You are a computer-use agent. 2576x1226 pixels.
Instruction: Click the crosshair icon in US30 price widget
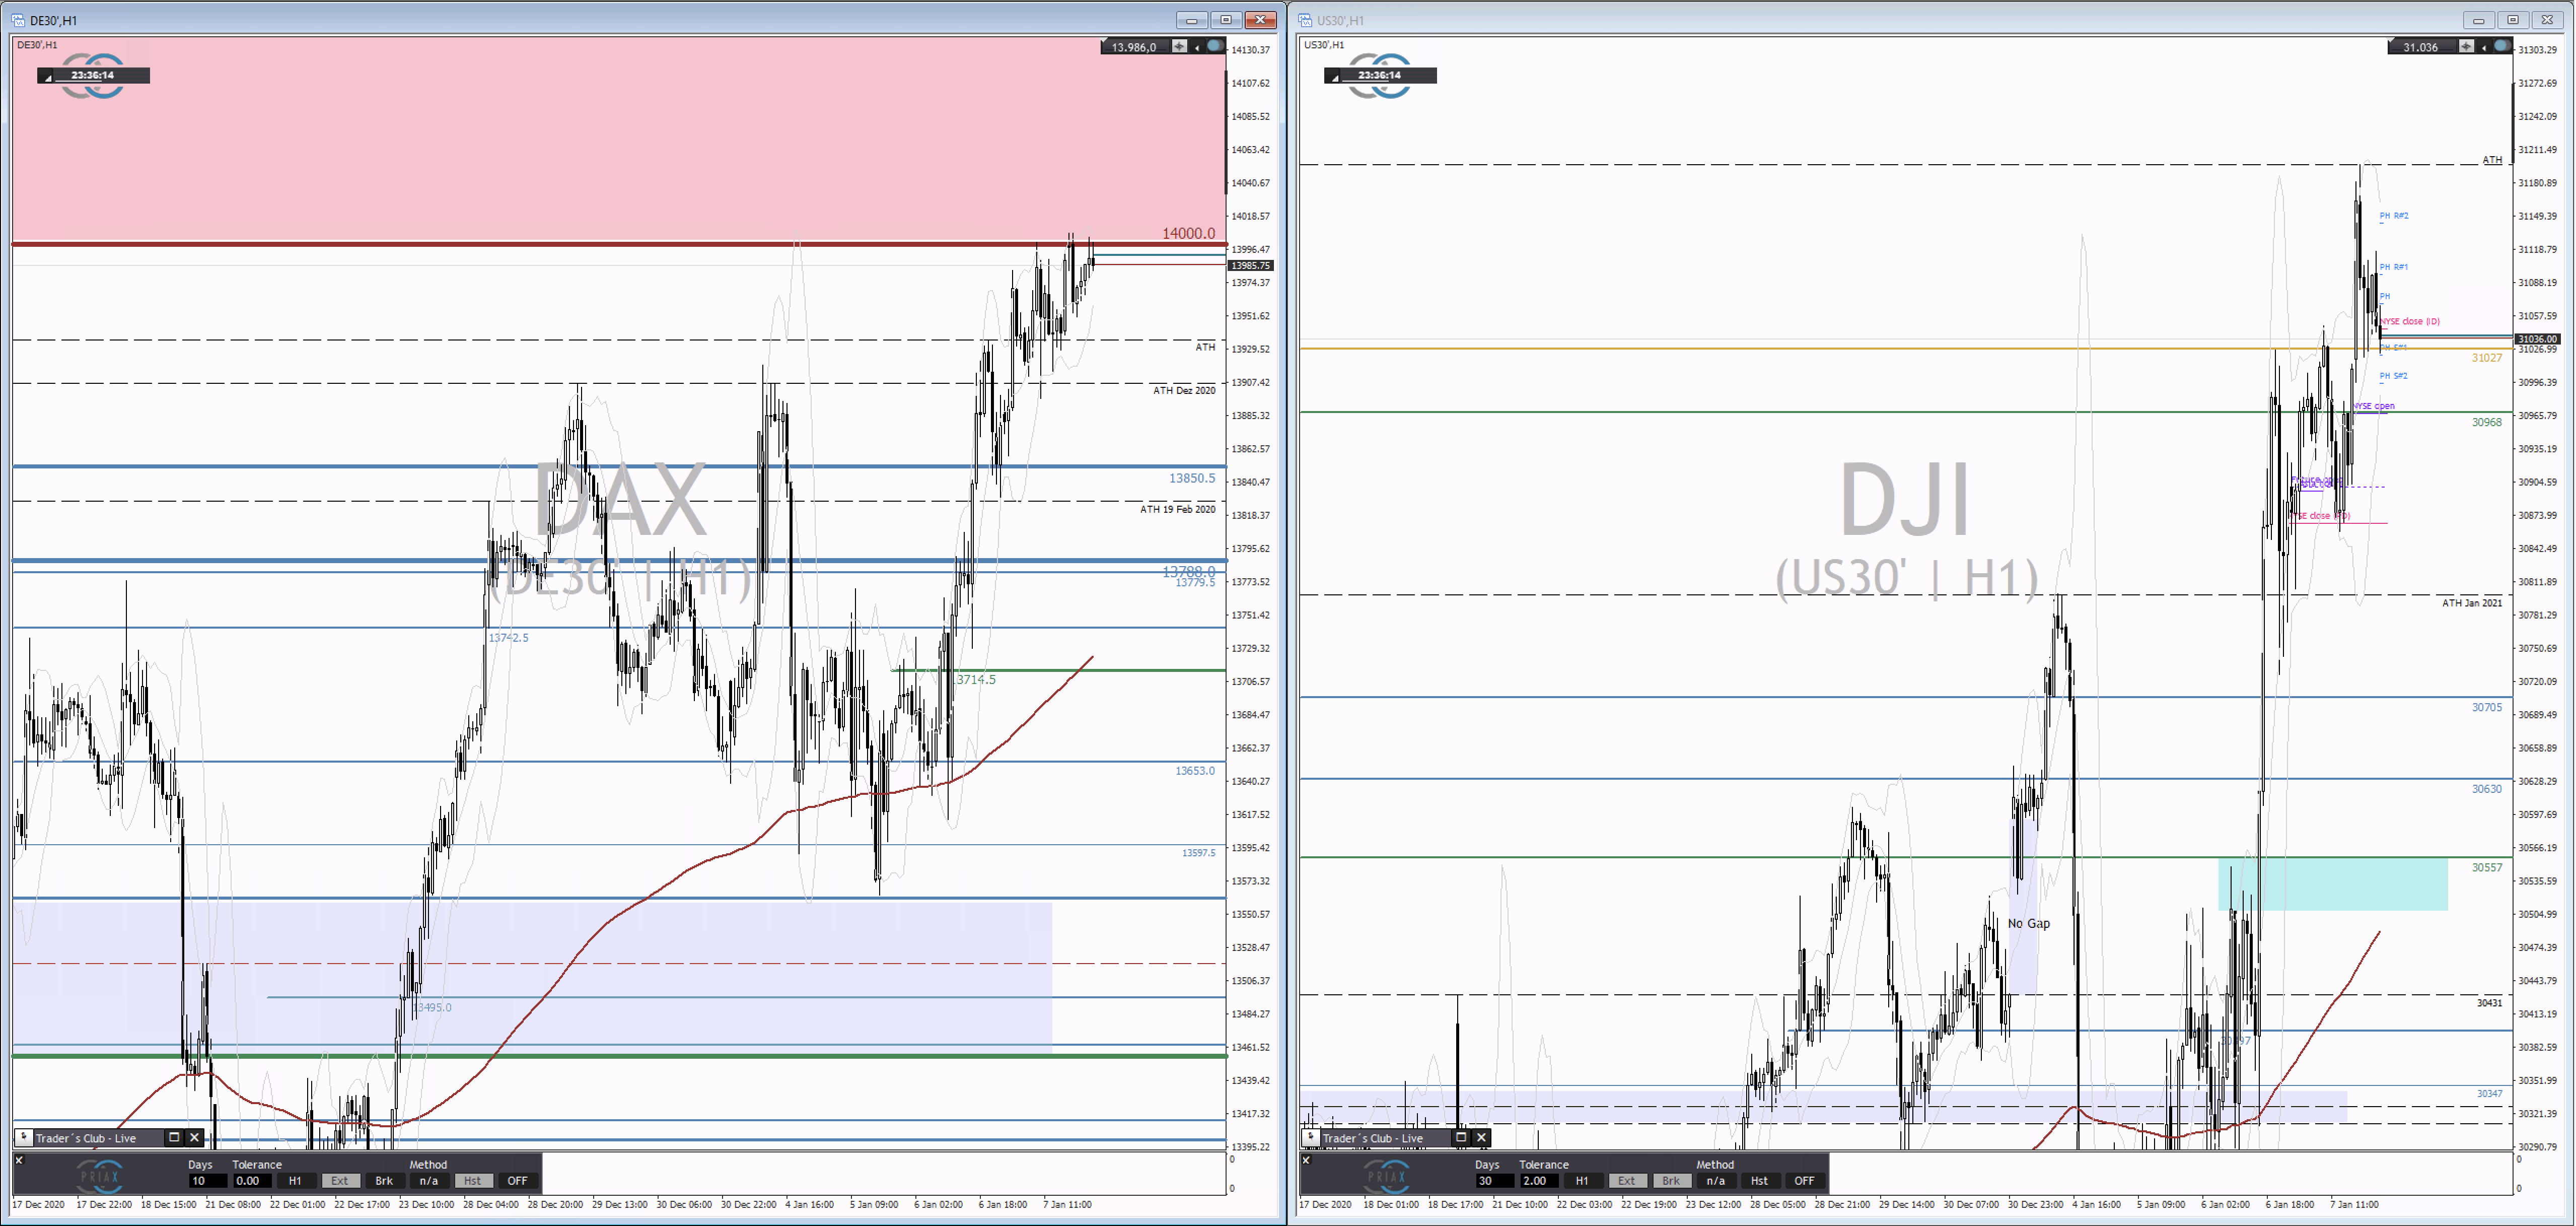coord(2467,47)
